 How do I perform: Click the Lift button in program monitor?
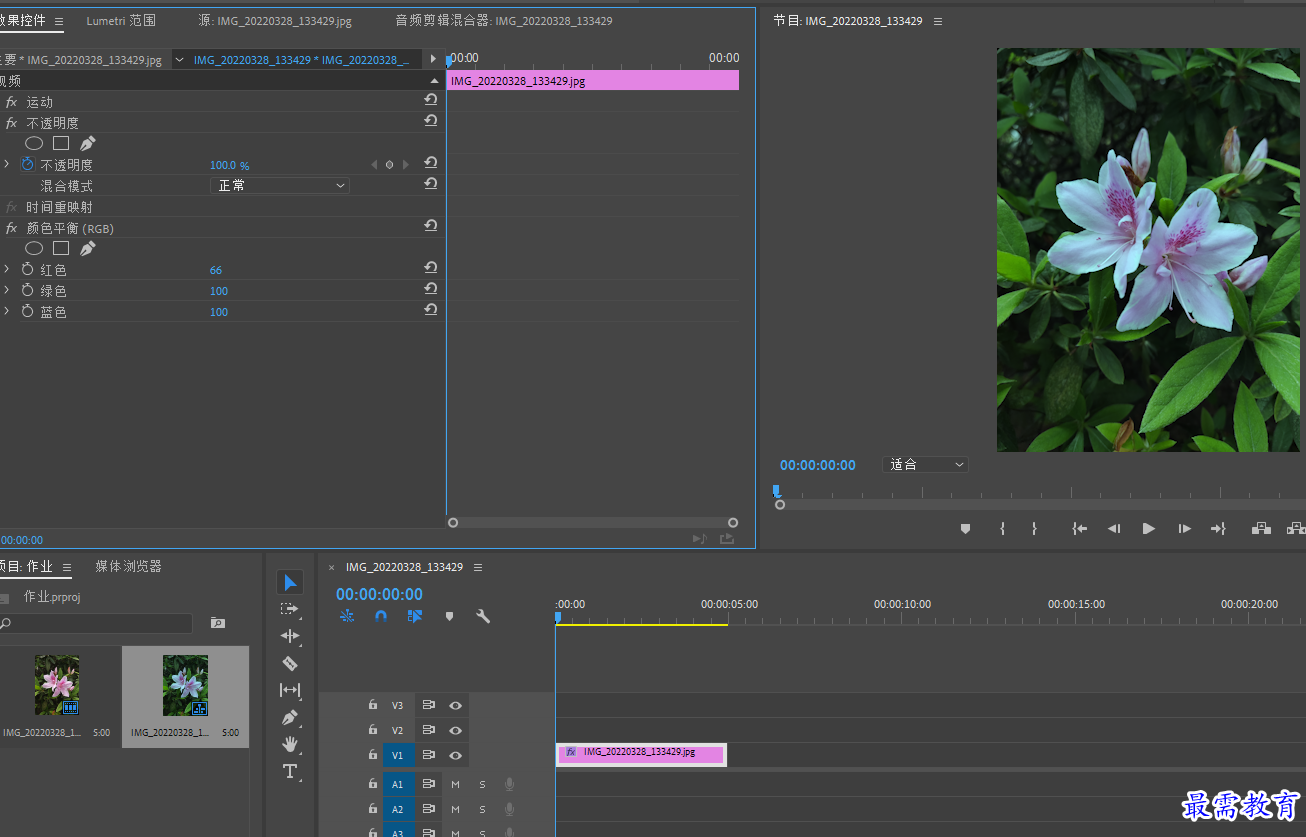[1261, 529]
